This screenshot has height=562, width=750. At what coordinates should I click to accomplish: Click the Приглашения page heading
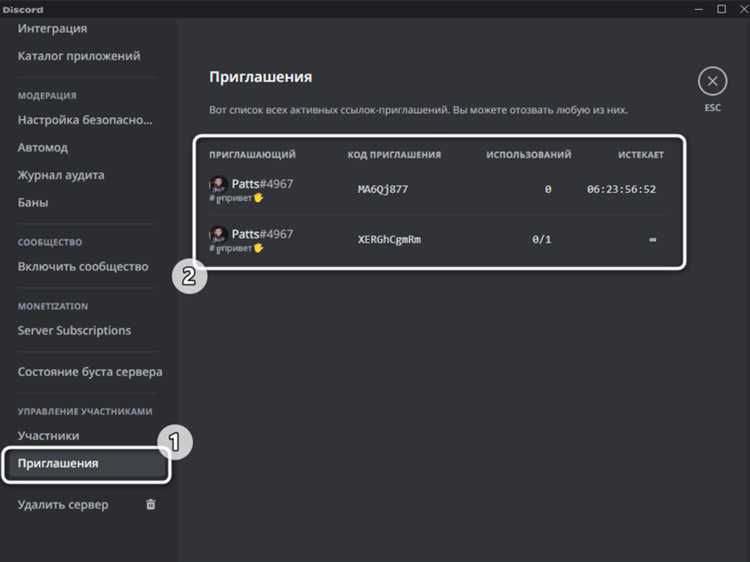(261, 77)
